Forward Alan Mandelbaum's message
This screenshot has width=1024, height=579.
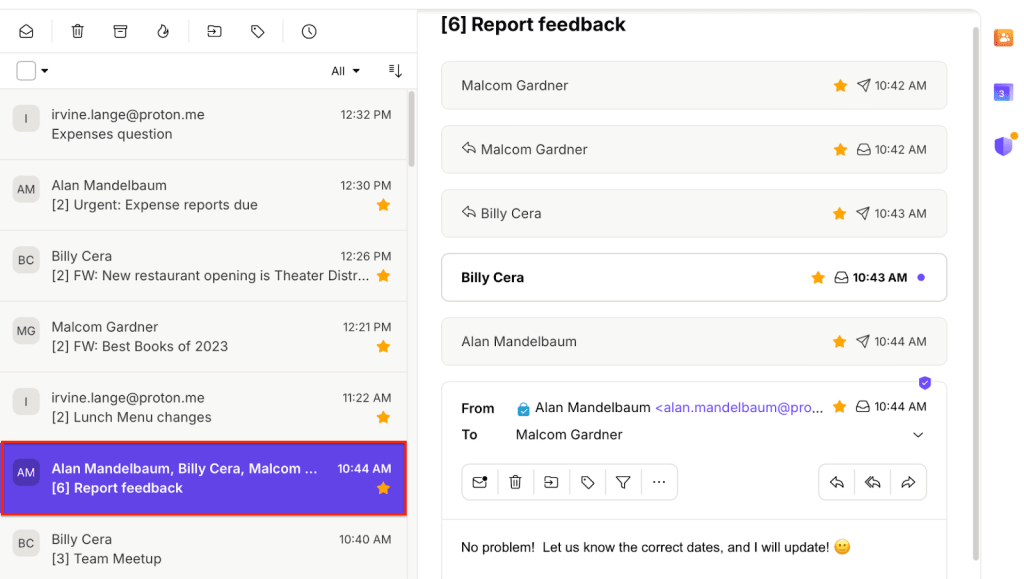(x=908, y=481)
